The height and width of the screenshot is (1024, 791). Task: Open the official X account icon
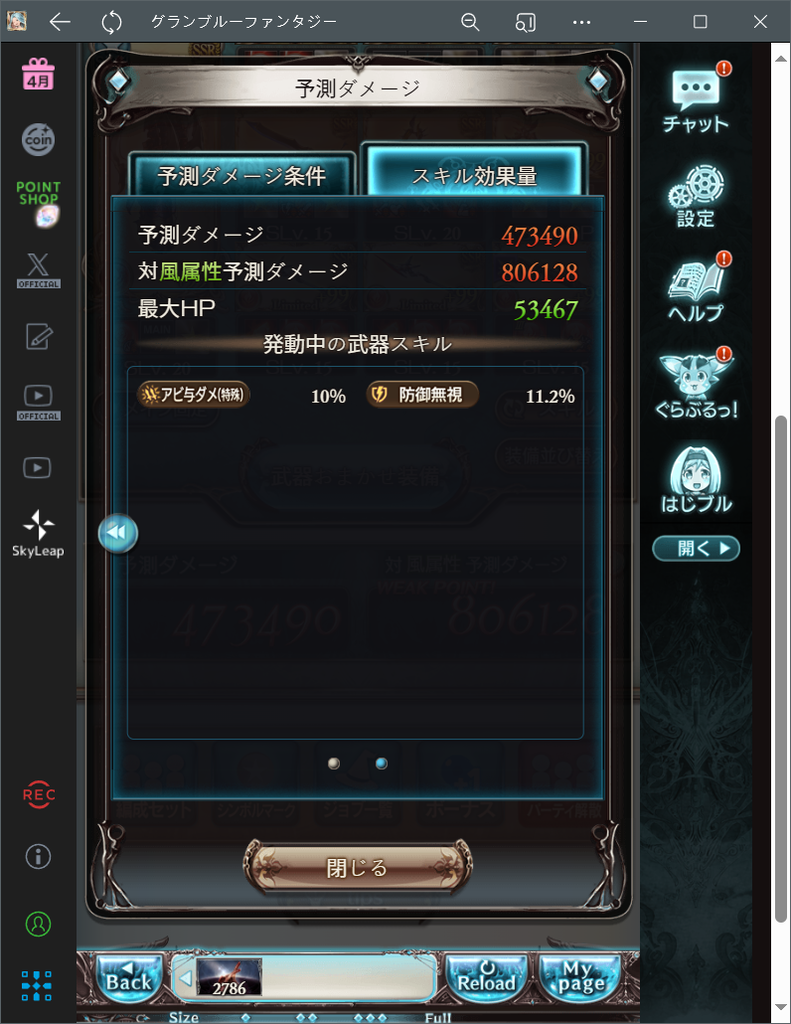point(38,270)
